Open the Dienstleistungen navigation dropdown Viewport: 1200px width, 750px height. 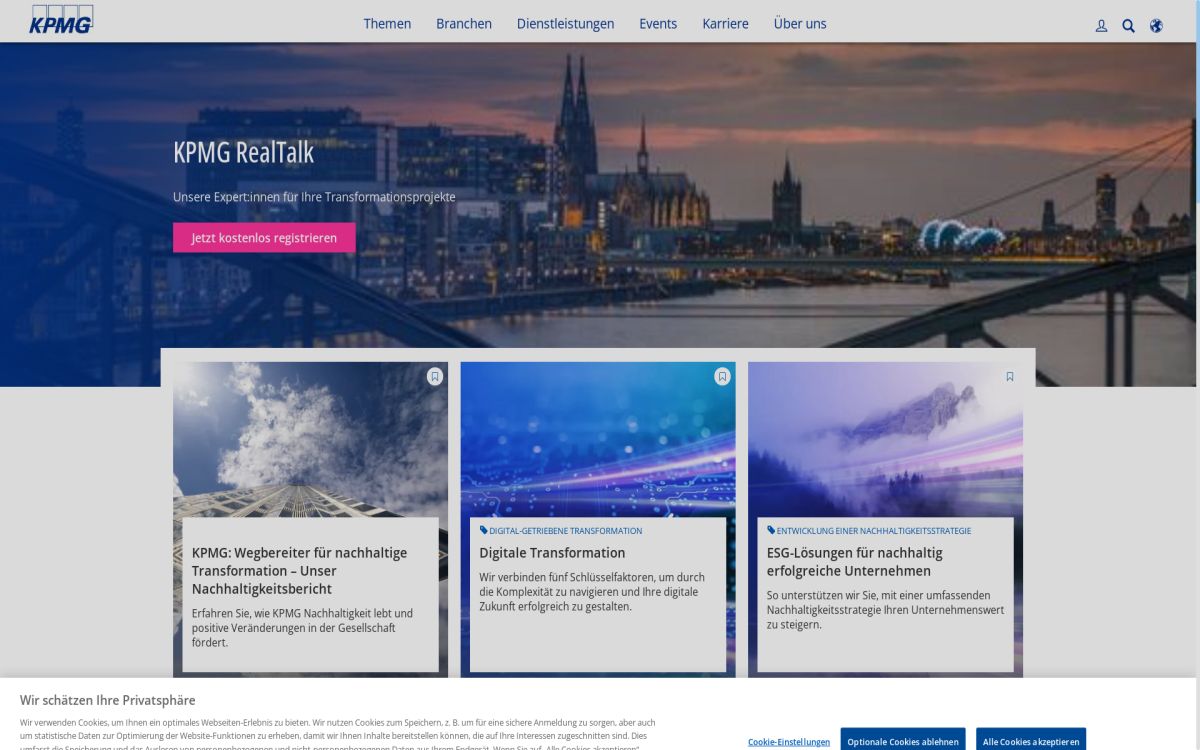coord(565,23)
